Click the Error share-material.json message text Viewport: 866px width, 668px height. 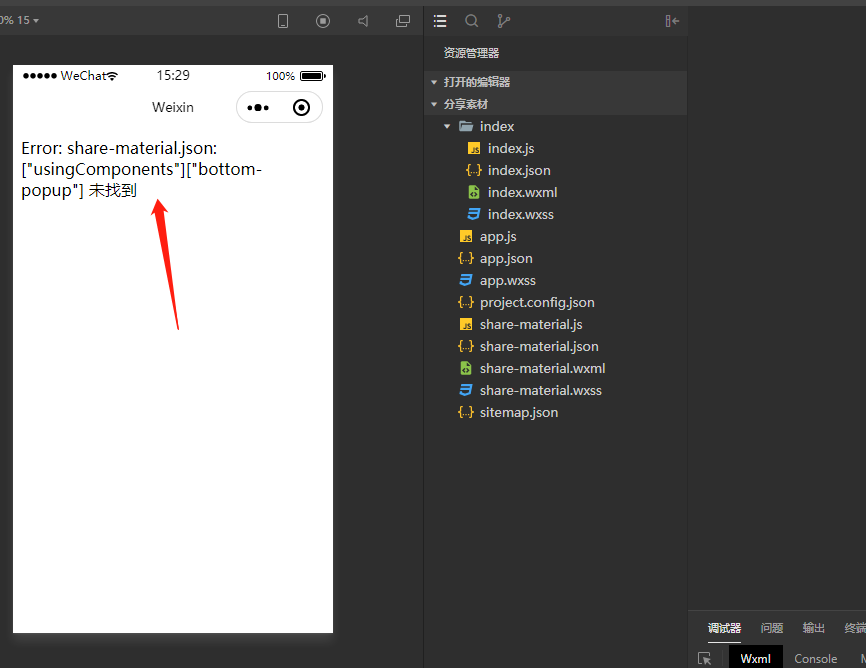tap(141, 169)
